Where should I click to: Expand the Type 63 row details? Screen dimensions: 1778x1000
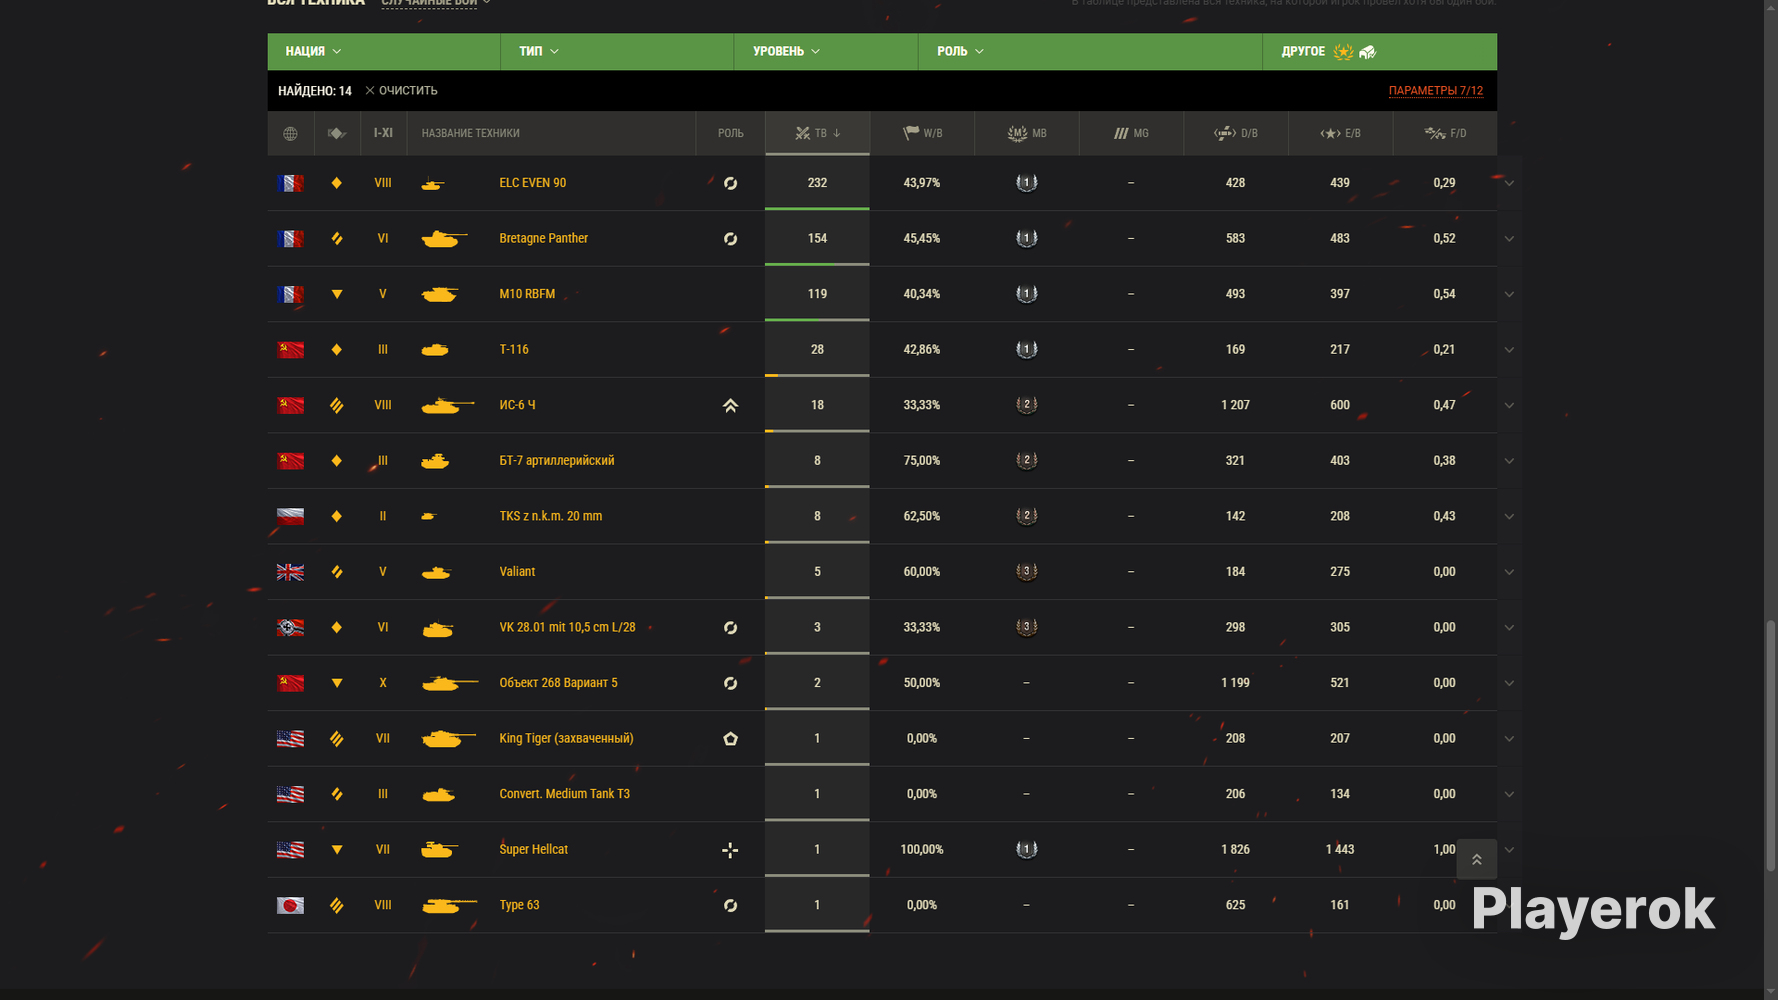pos(1509,905)
